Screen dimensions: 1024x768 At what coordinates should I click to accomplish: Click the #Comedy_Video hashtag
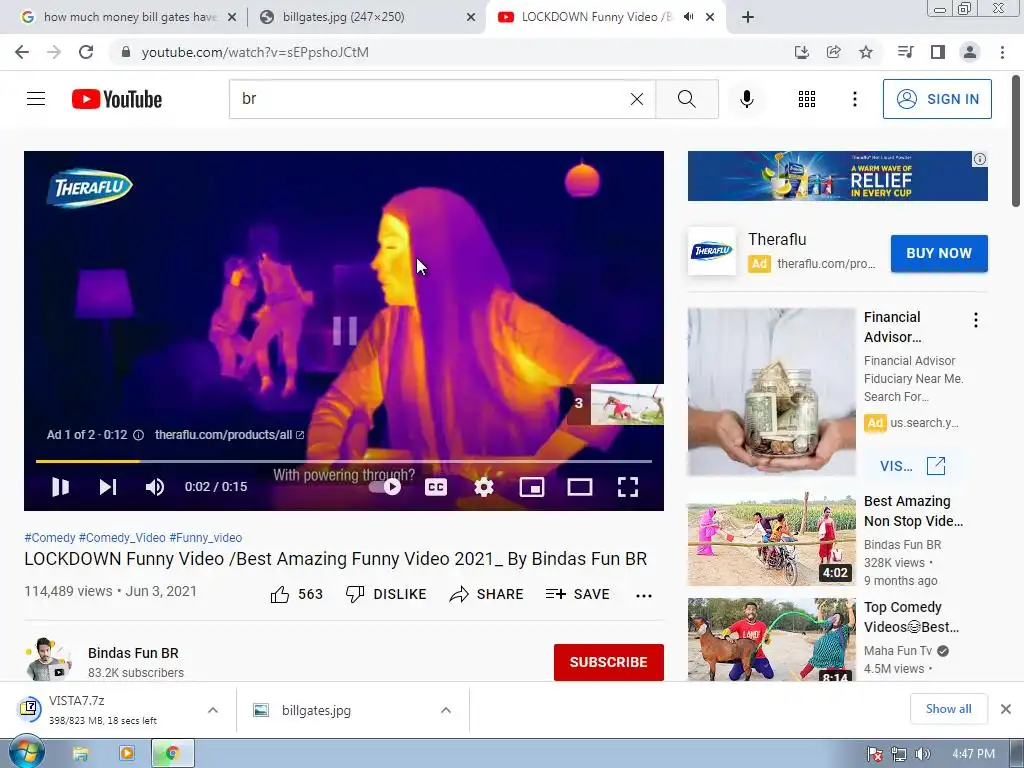(122, 537)
